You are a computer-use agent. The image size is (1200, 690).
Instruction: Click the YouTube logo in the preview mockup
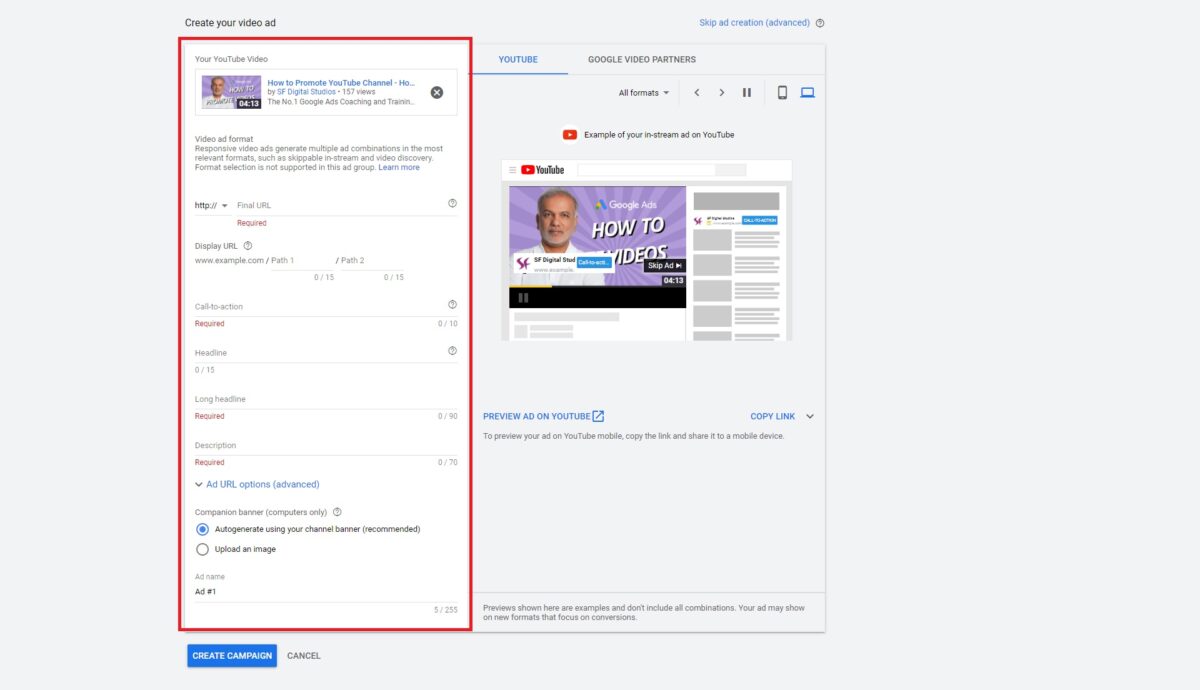(543, 170)
